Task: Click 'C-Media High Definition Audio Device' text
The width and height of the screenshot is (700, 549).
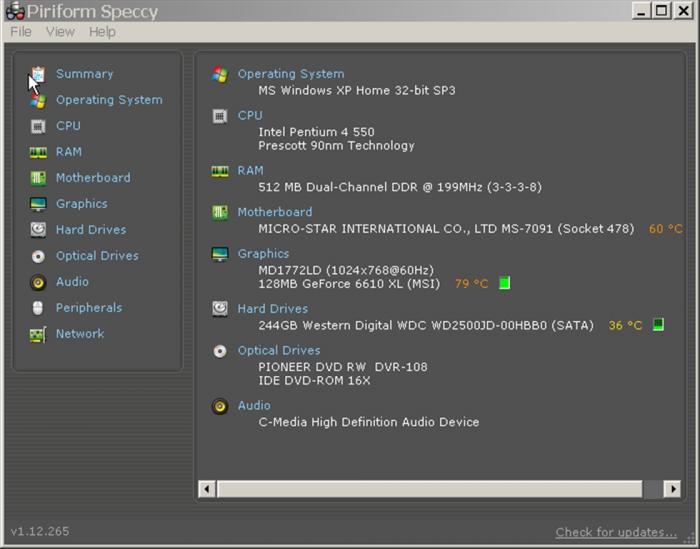Action: point(369,422)
